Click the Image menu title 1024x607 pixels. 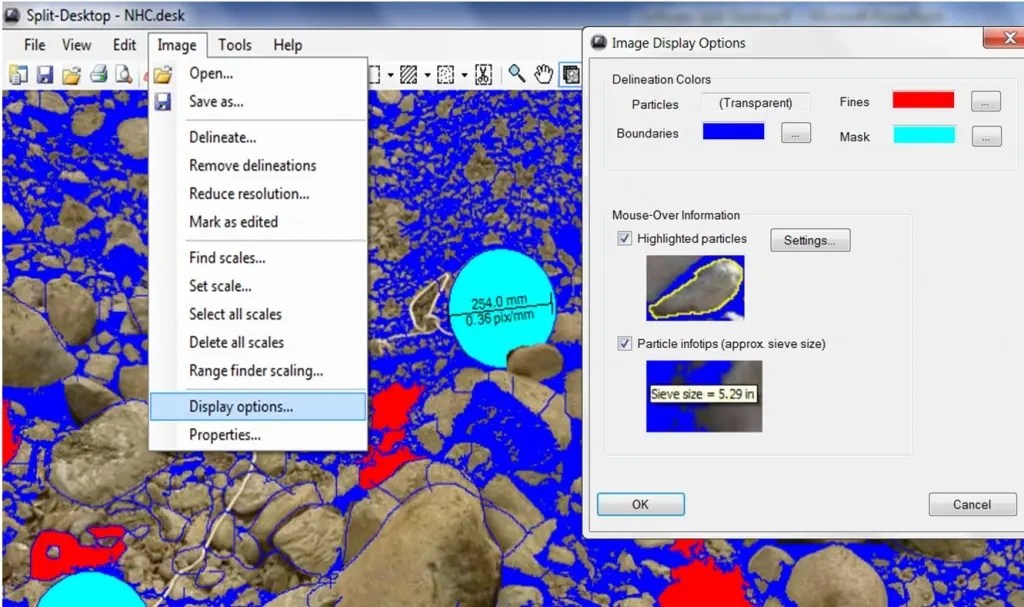tap(177, 45)
